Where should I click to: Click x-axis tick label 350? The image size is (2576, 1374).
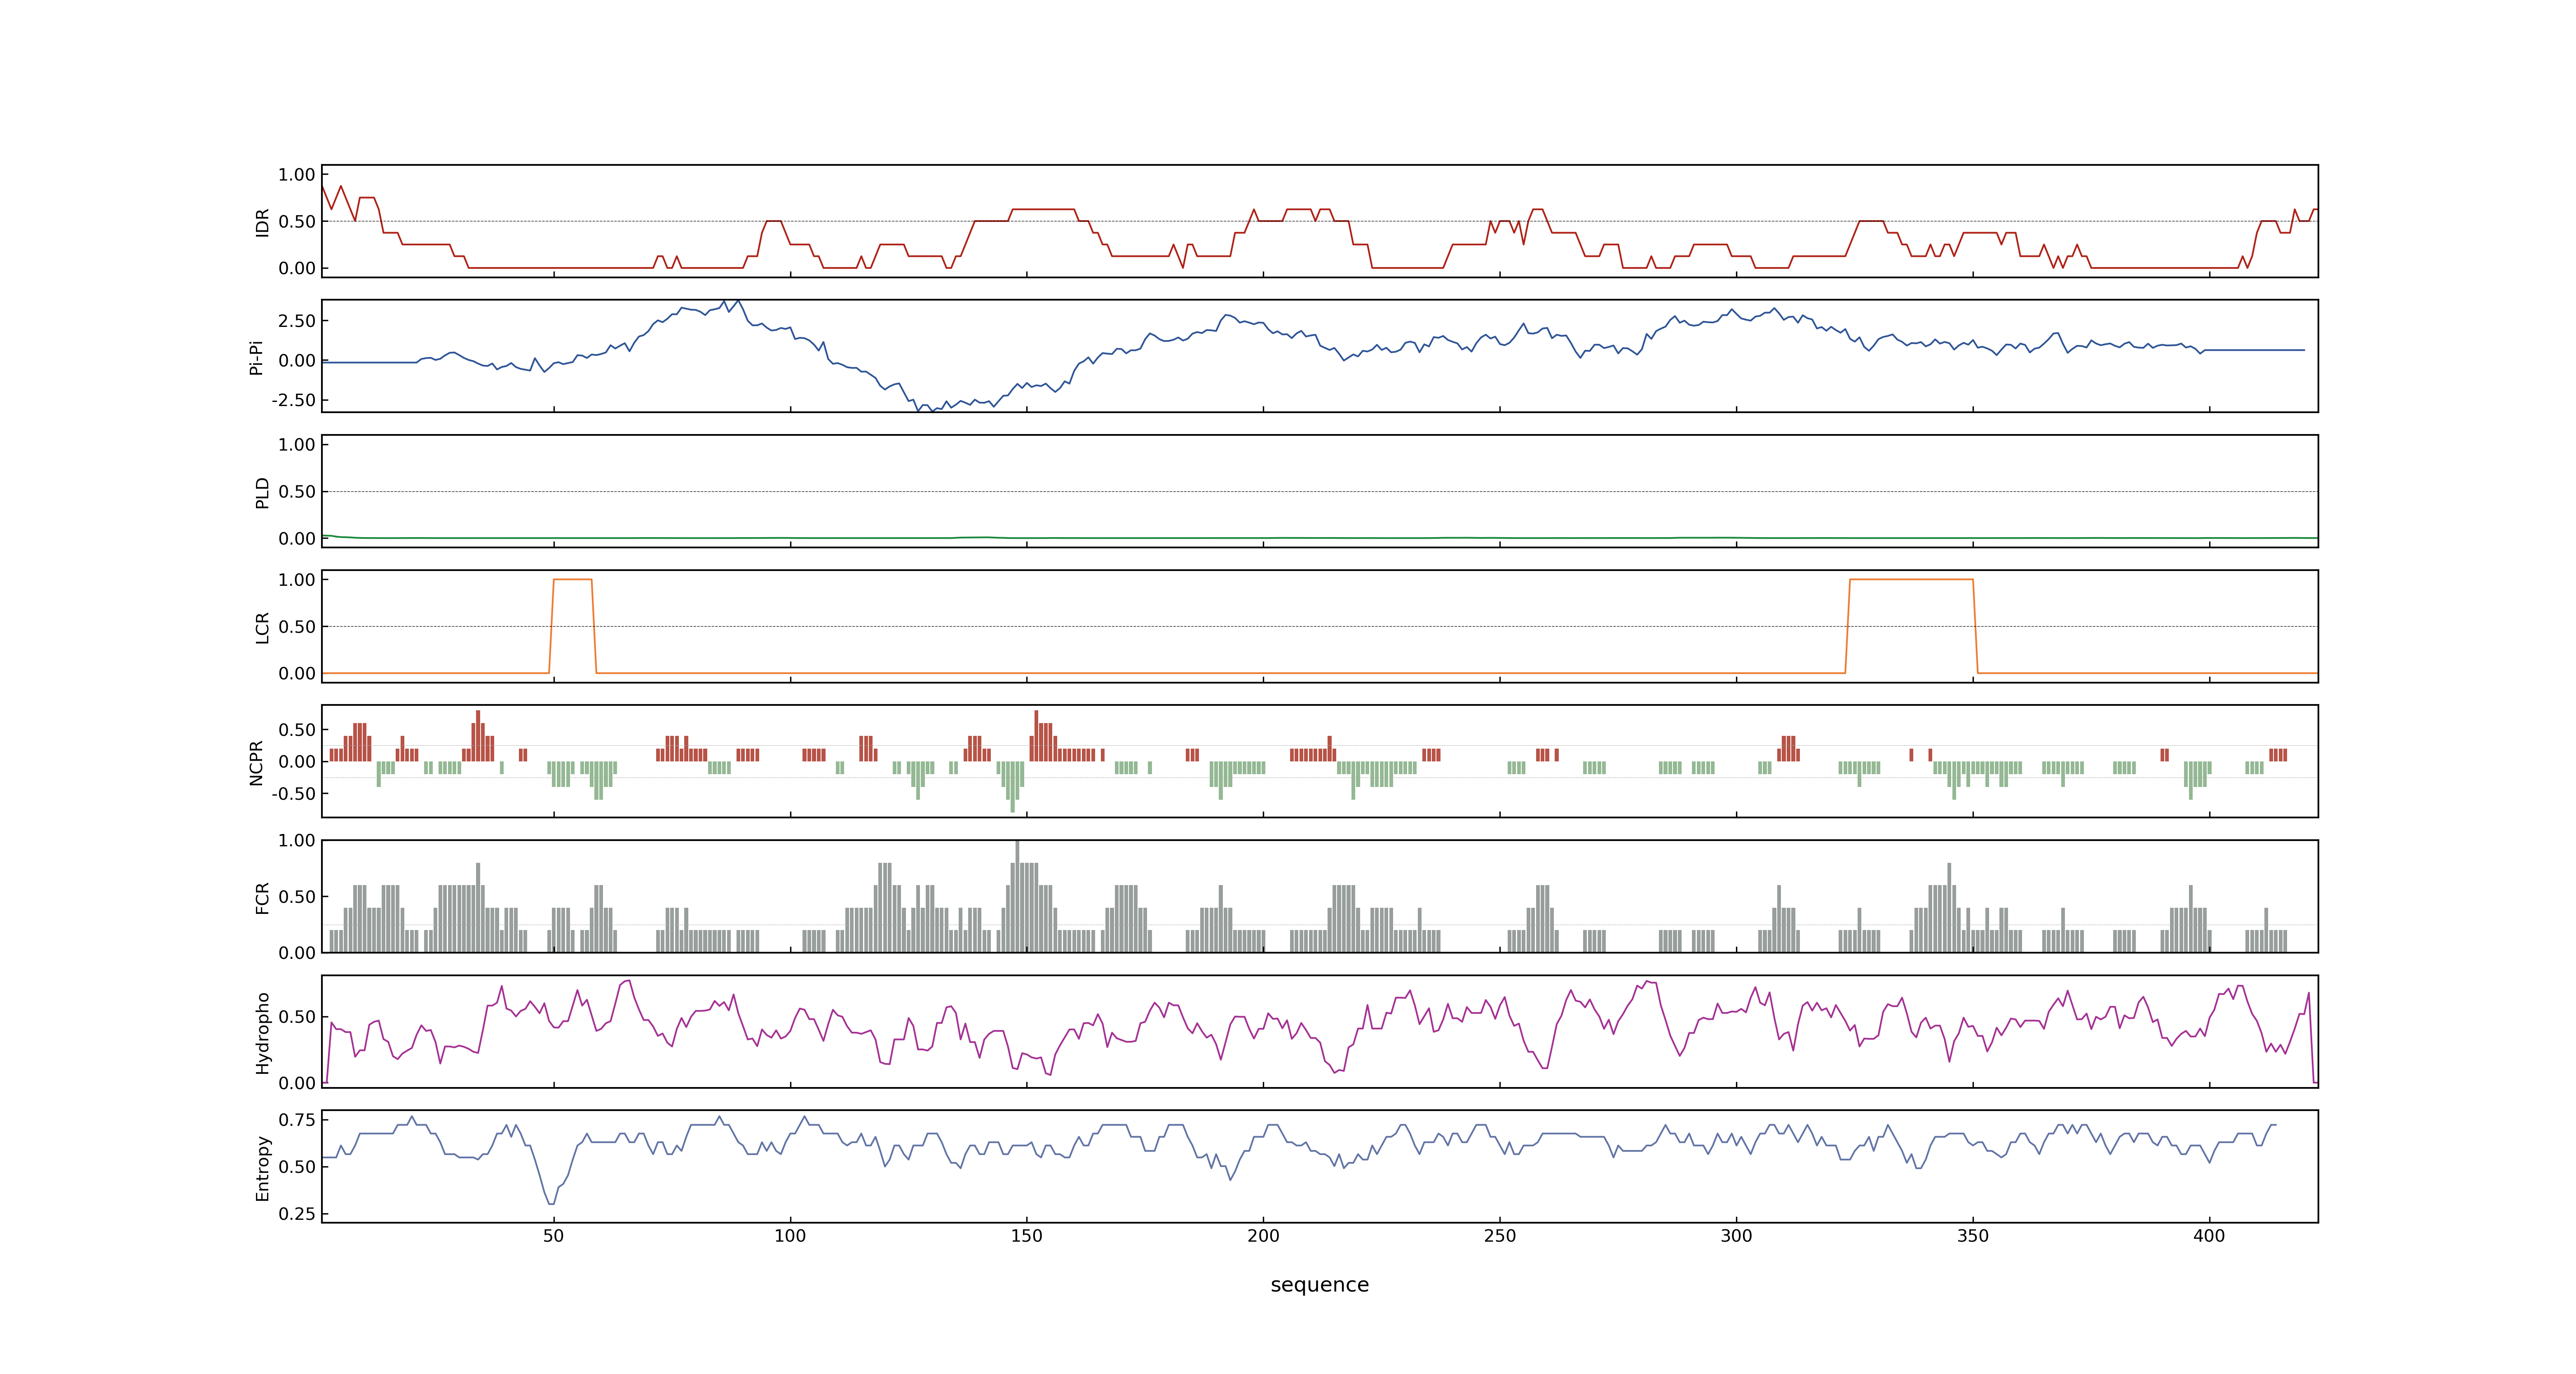click(1972, 1236)
